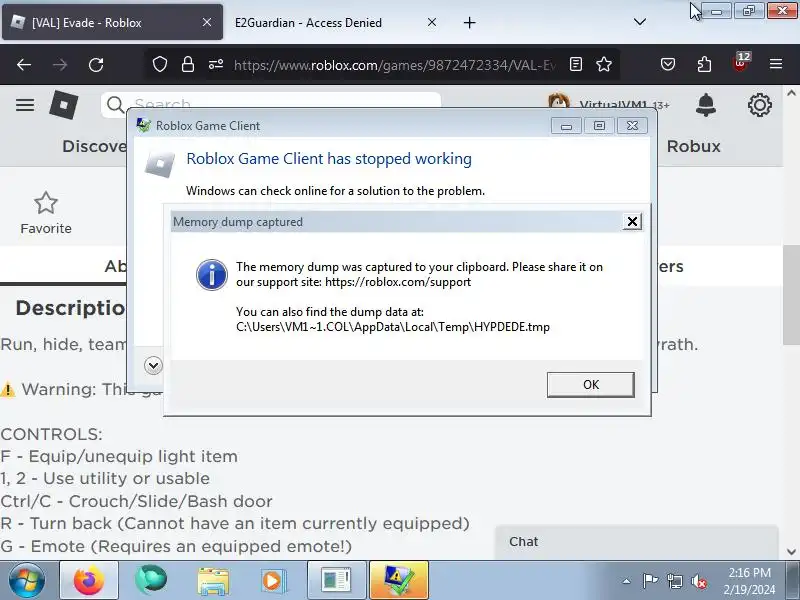
Task: Open the green sphere app in taskbar
Action: 151,580
